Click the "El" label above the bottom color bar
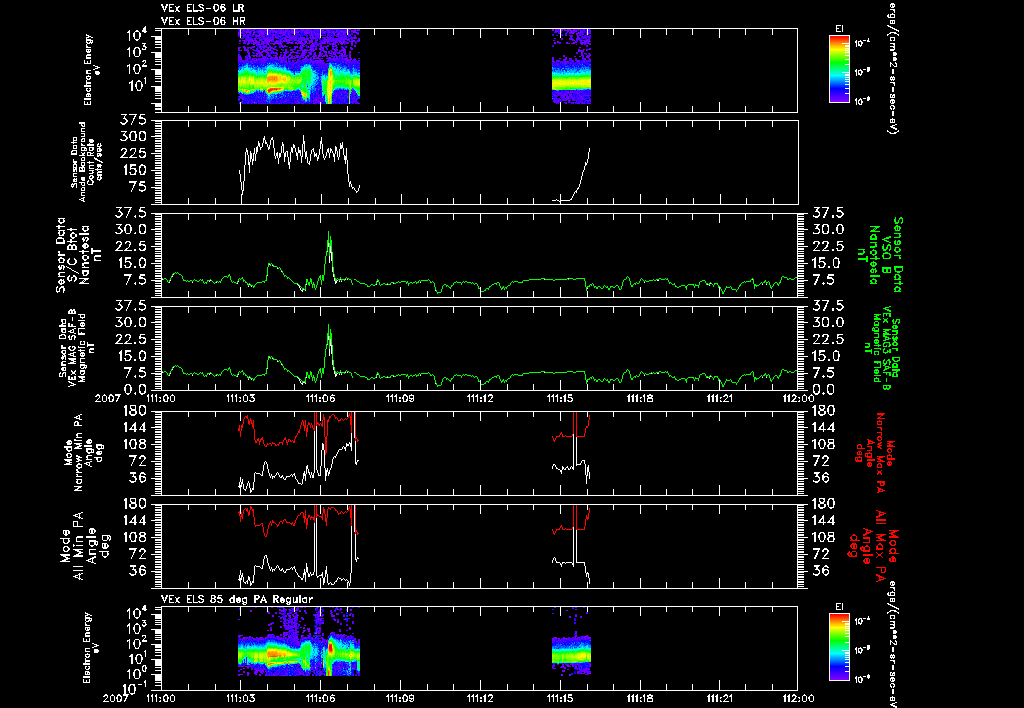1024x708 pixels. pos(839,607)
